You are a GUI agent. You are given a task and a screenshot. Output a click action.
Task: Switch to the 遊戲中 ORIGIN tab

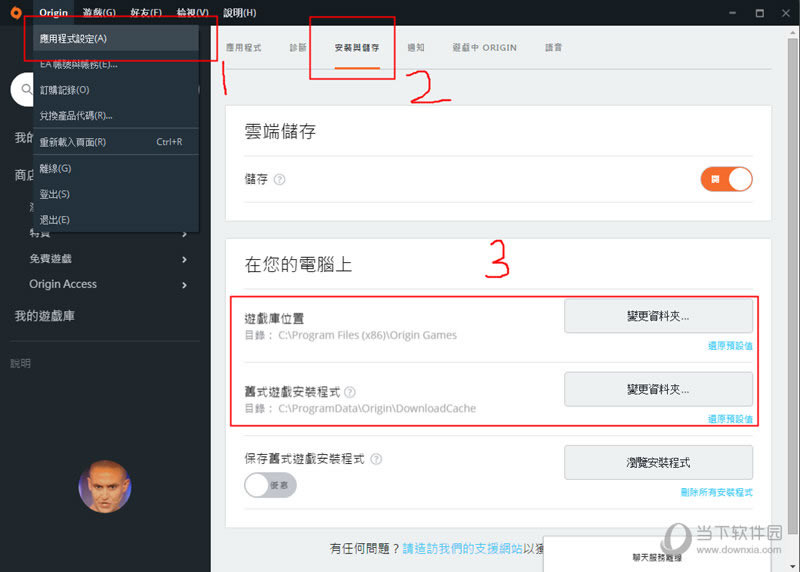485,47
